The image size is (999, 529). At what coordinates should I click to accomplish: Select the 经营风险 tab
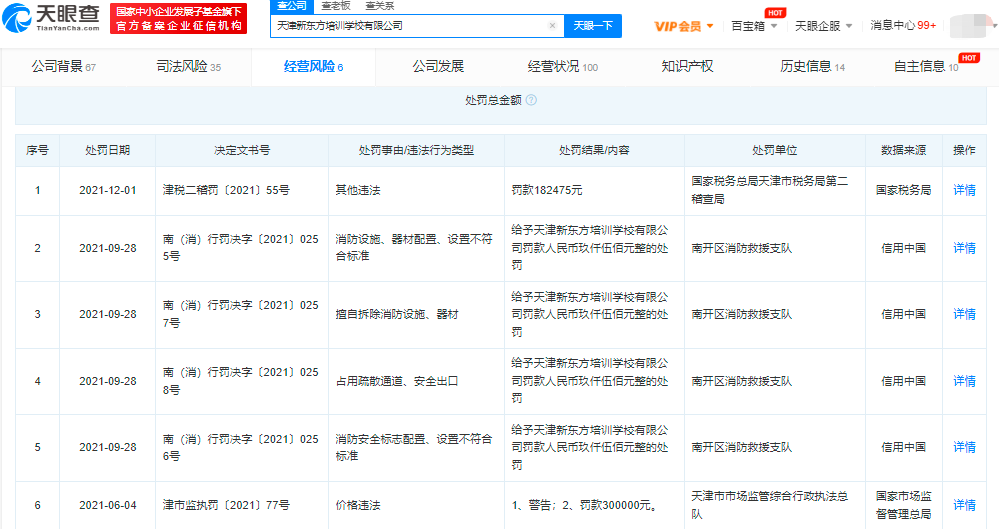tap(313, 66)
